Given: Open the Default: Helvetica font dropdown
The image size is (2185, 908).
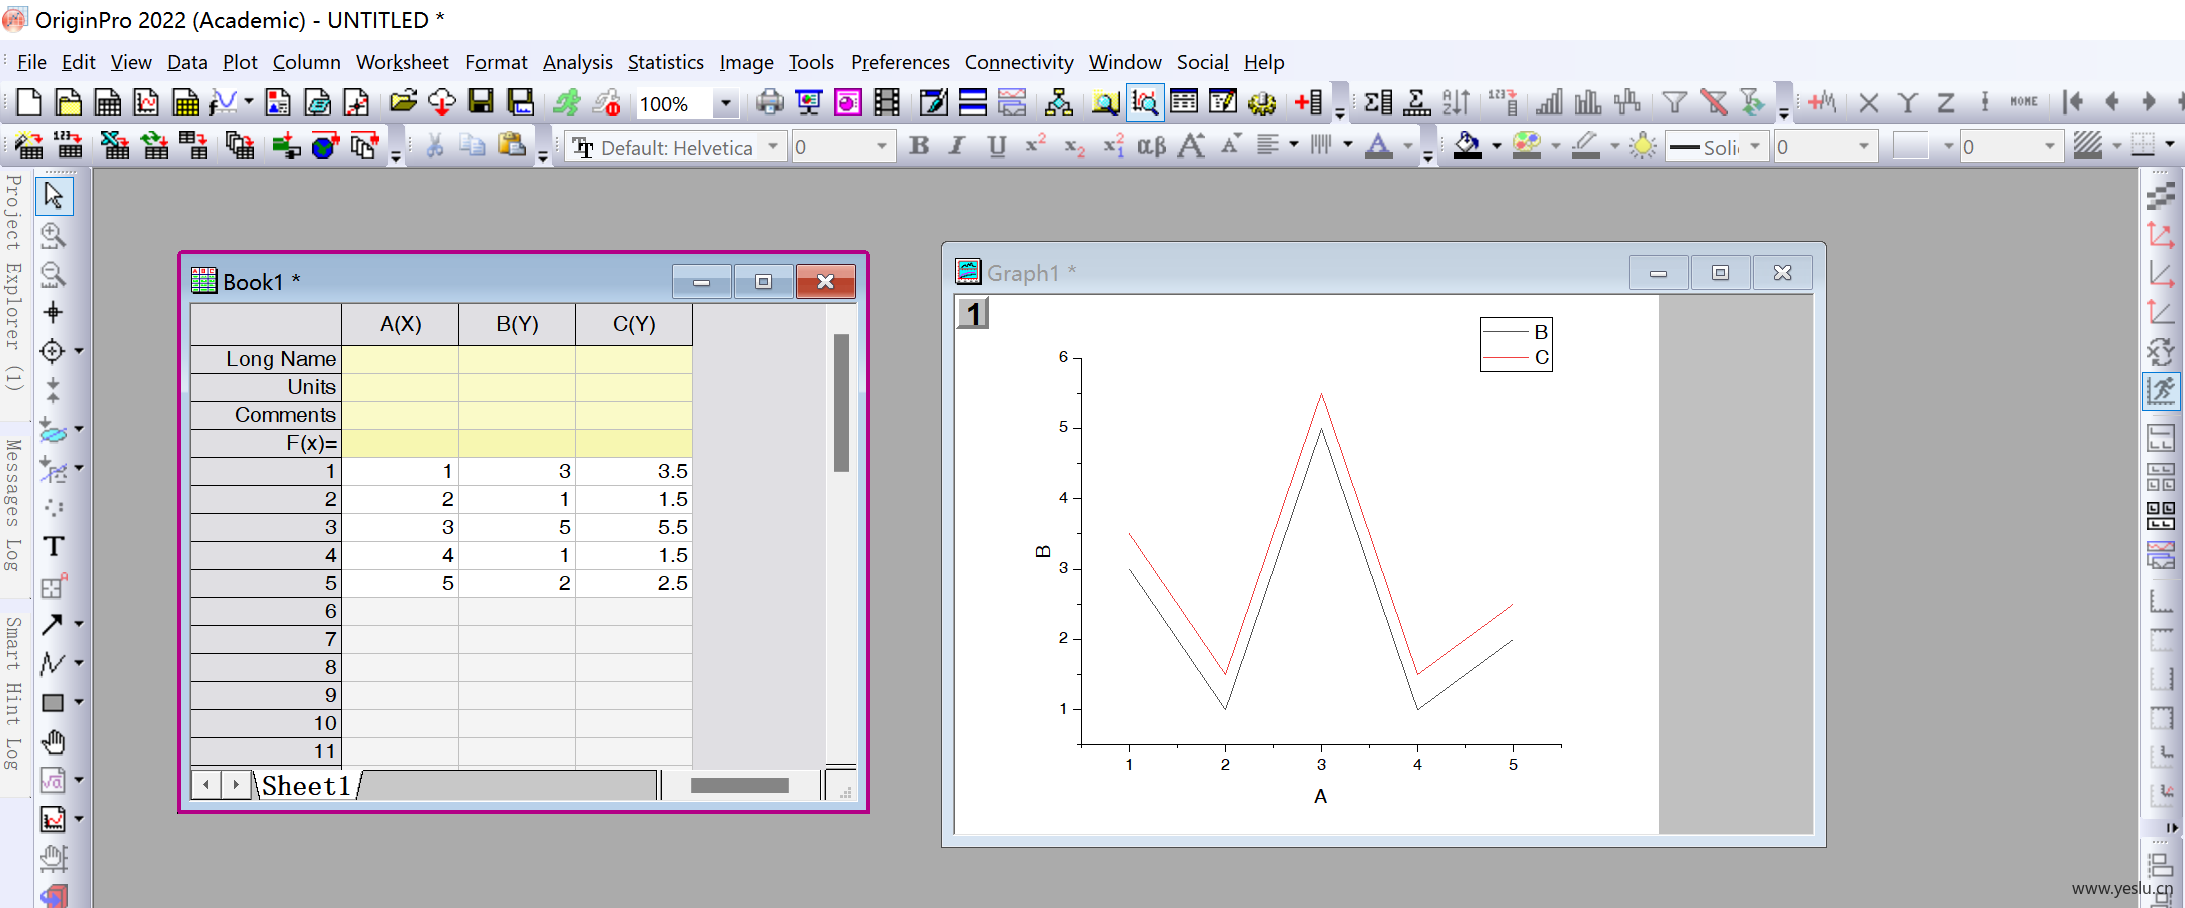Looking at the screenshot, I should 772,147.
